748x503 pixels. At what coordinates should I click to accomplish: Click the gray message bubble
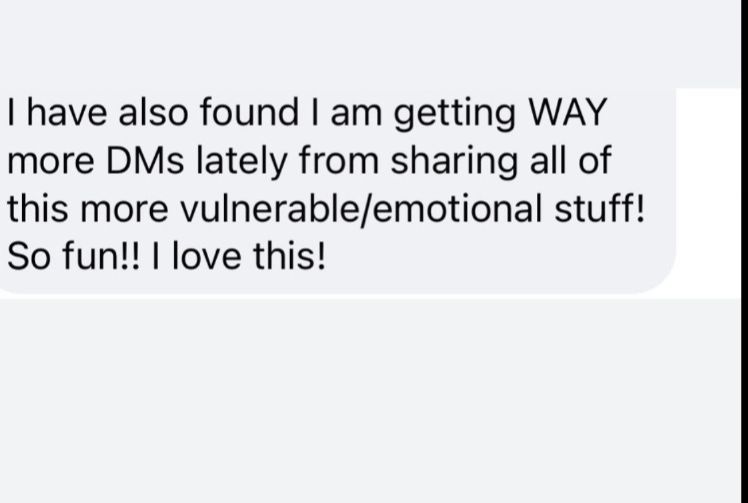(x=336, y=191)
